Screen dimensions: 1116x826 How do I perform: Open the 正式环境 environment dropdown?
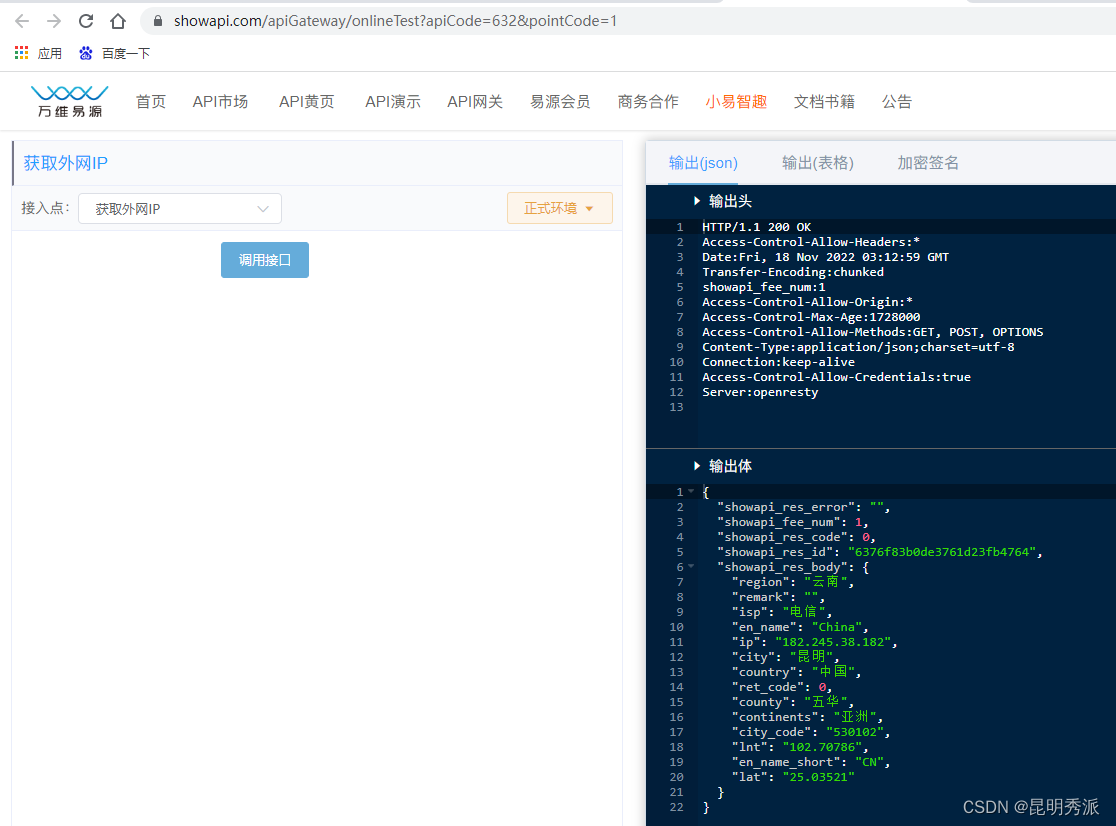click(x=559, y=208)
